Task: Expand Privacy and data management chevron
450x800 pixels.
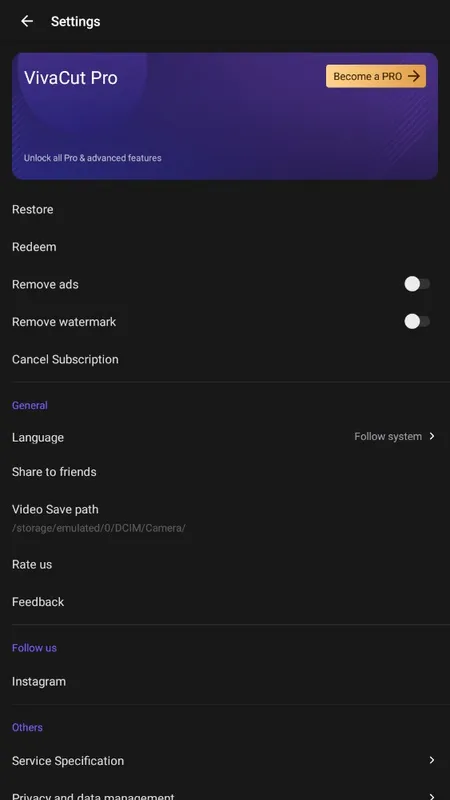Action: pyautogui.click(x=432, y=796)
